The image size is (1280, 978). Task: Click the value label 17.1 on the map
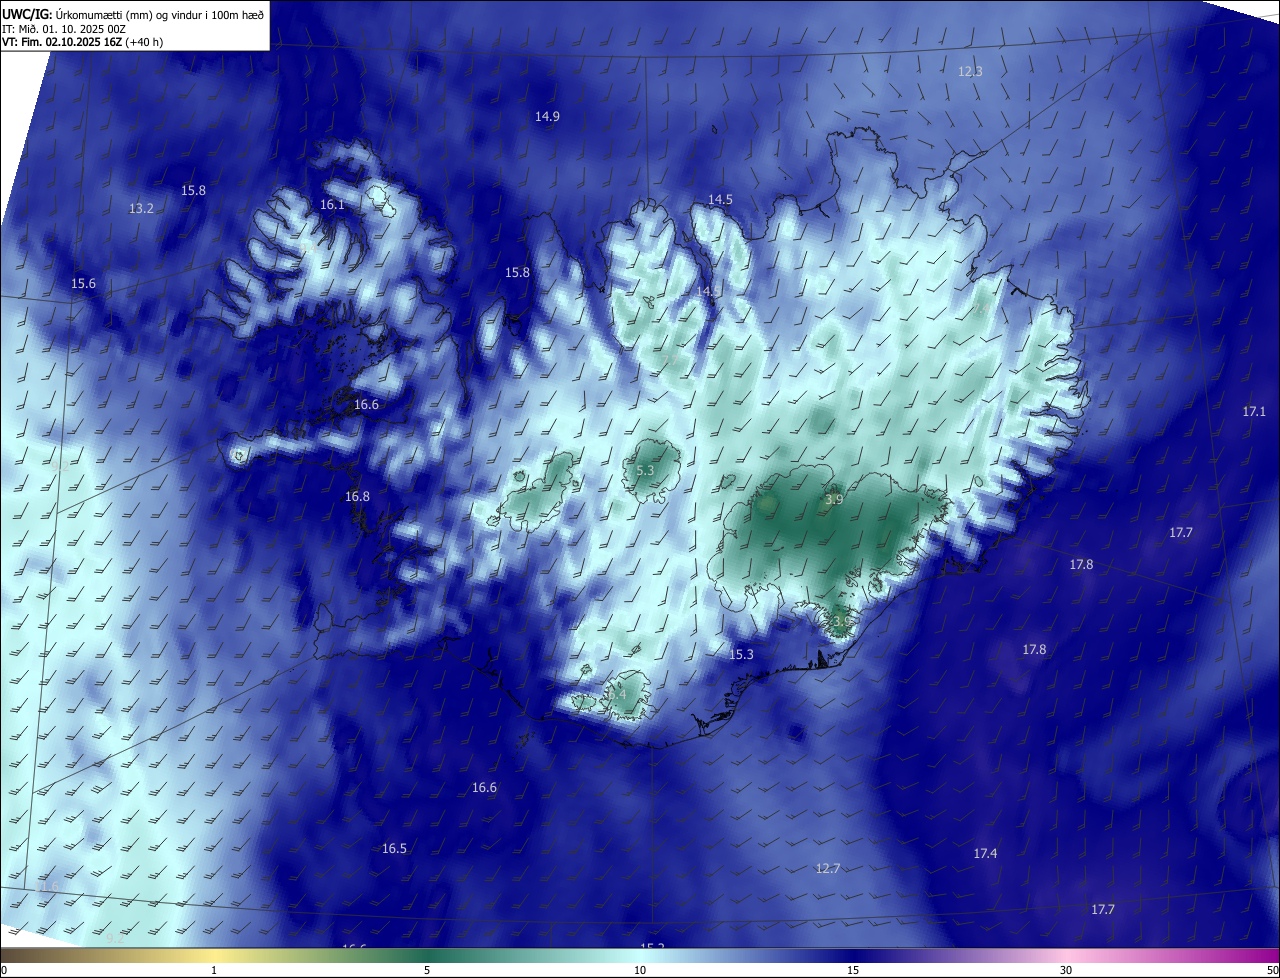click(x=1254, y=411)
